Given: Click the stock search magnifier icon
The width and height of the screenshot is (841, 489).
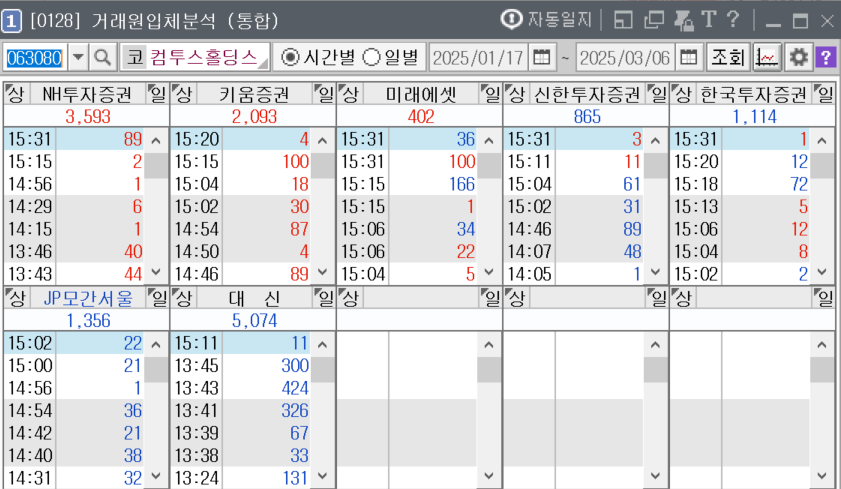Looking at the screenshot, I should (103, 57).
